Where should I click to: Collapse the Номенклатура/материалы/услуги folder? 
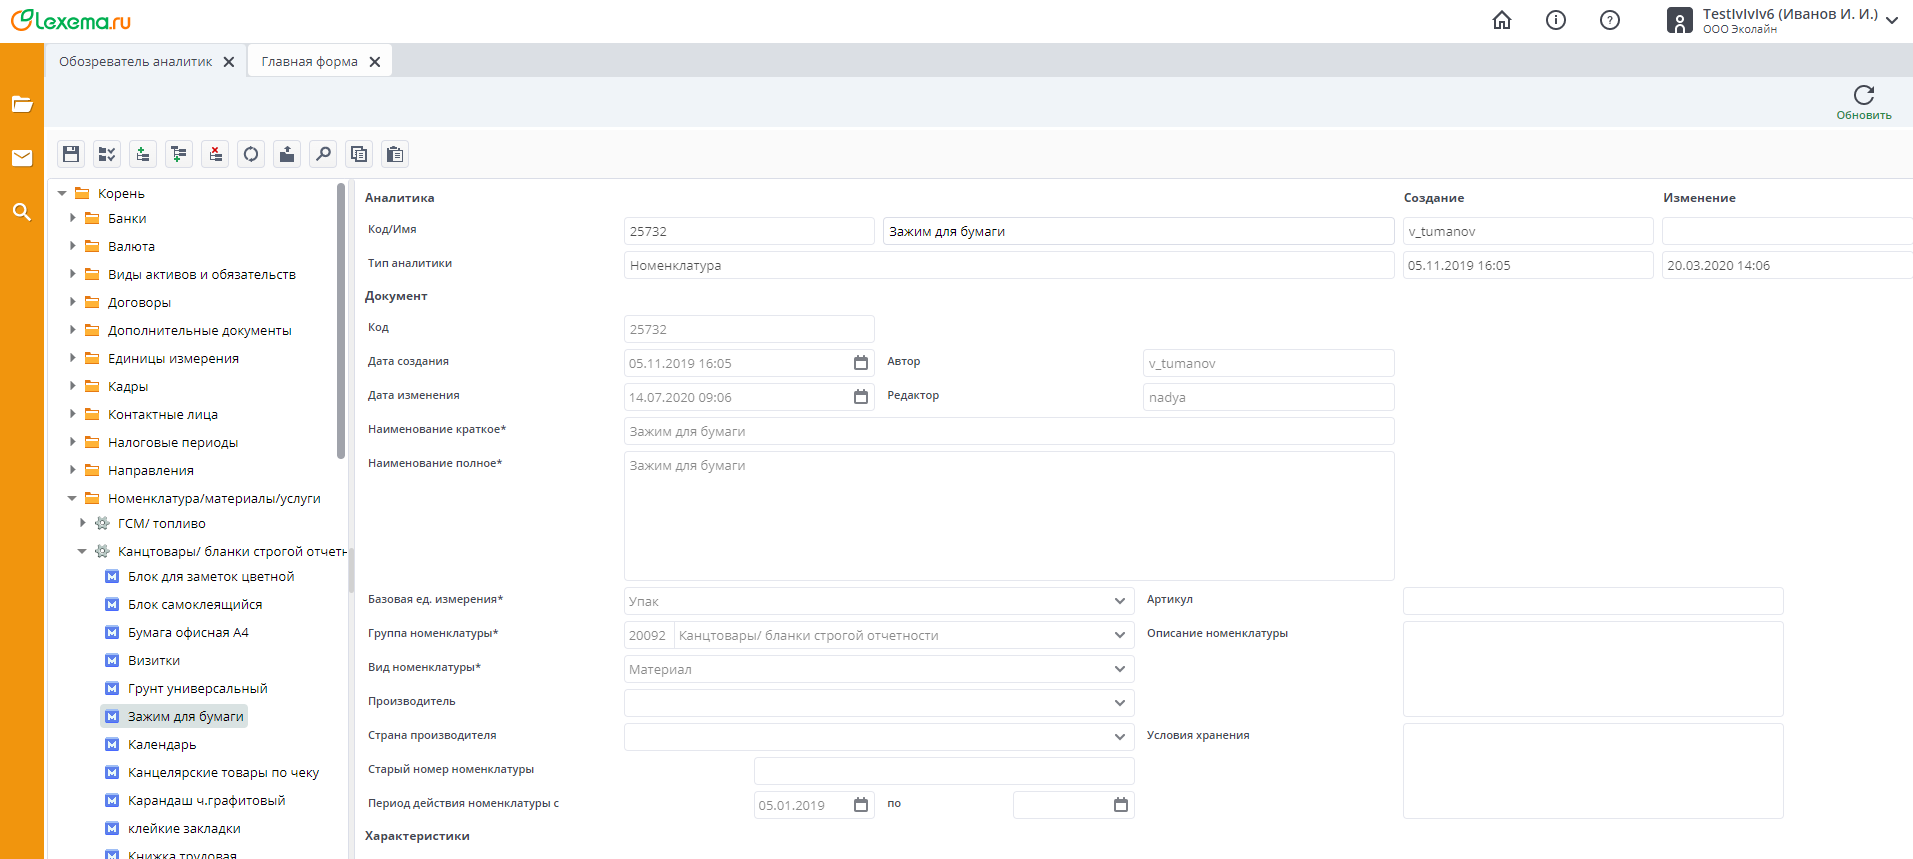[x=72, y=498]
